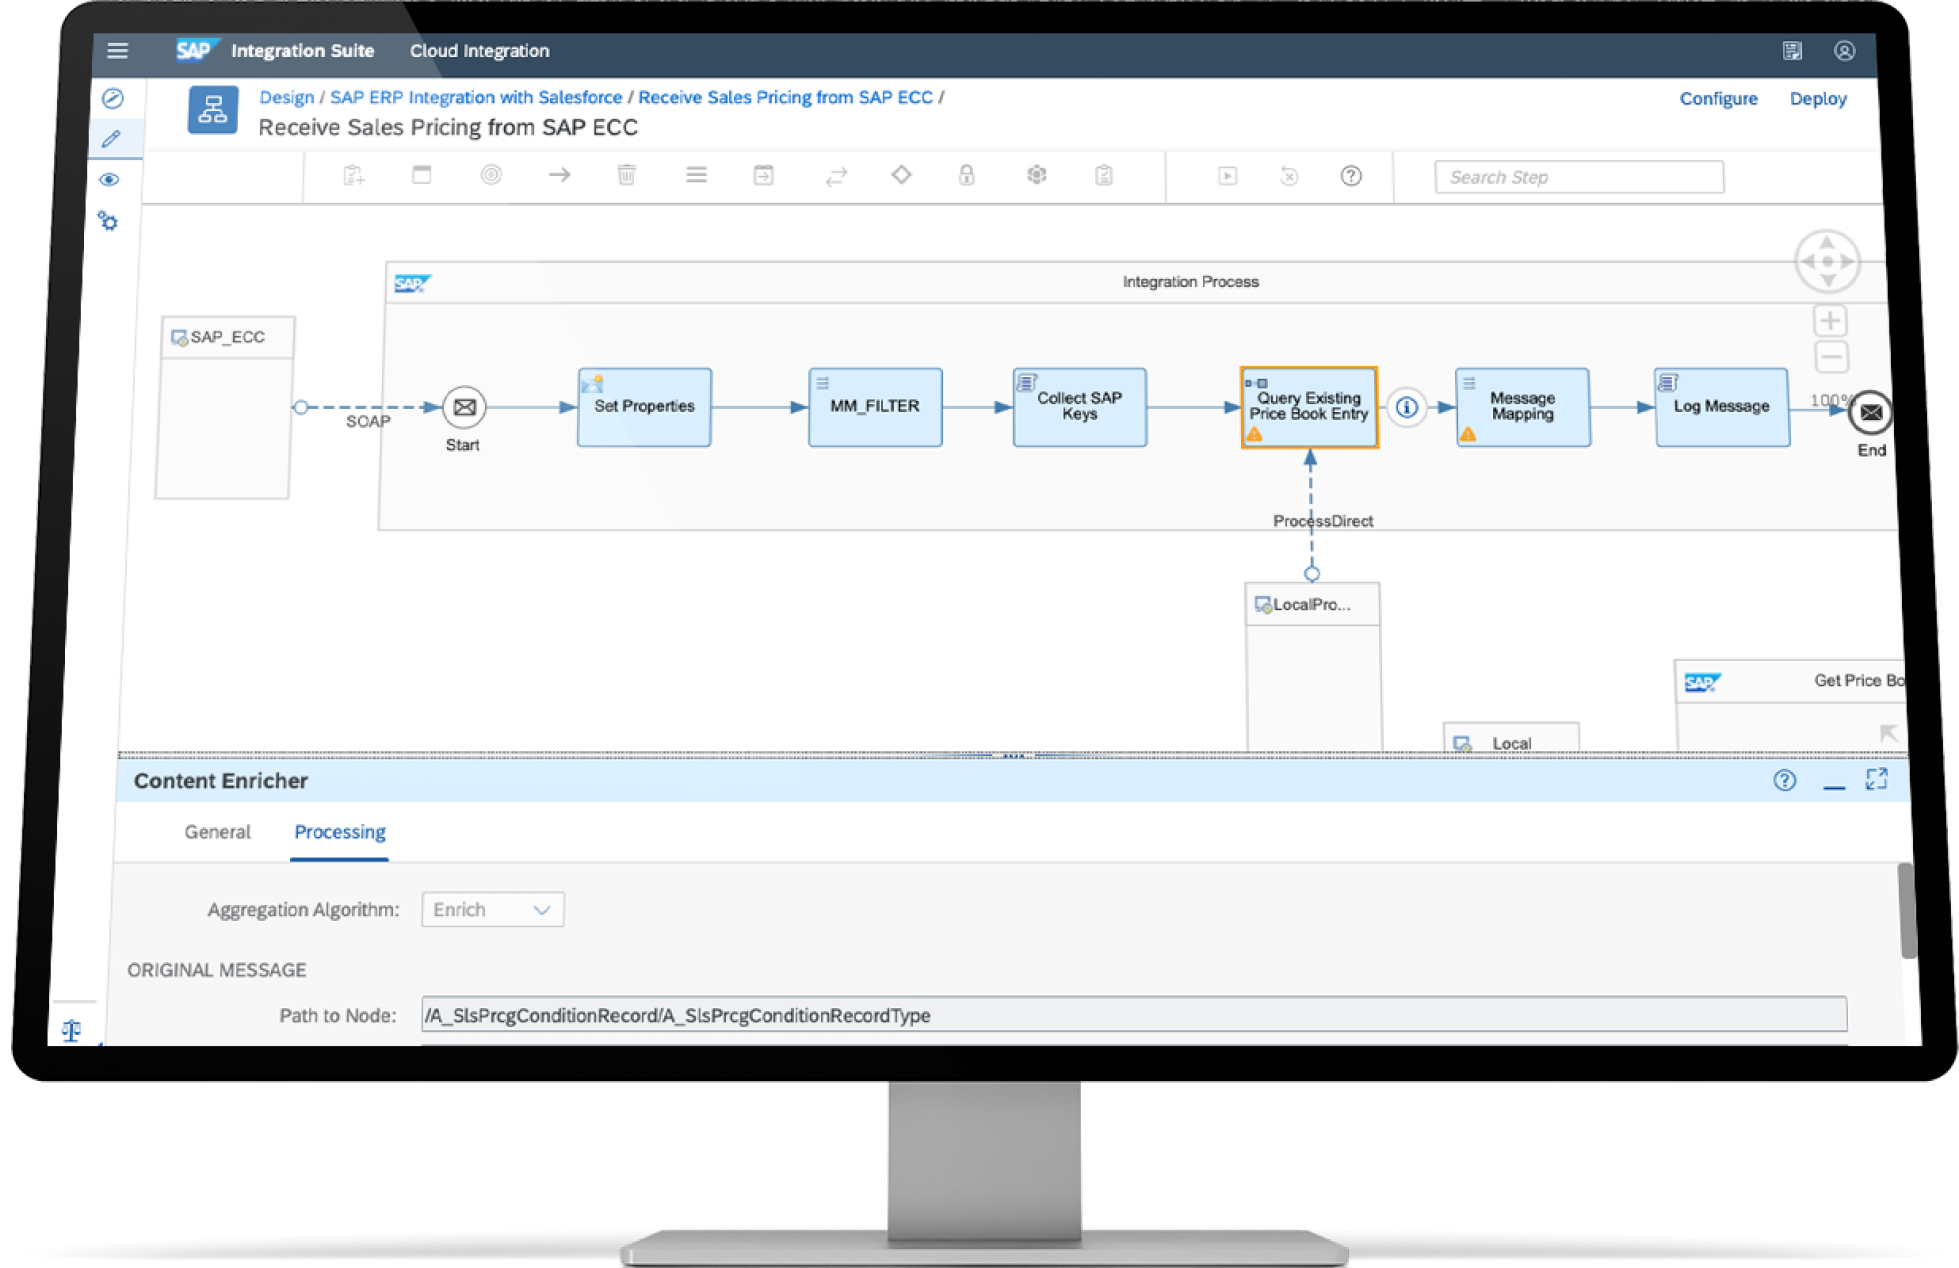The width and height of the screenshot is (1959, 1268).
Task: Click the properties panel vertical scrollbar
Action: 1907,910
